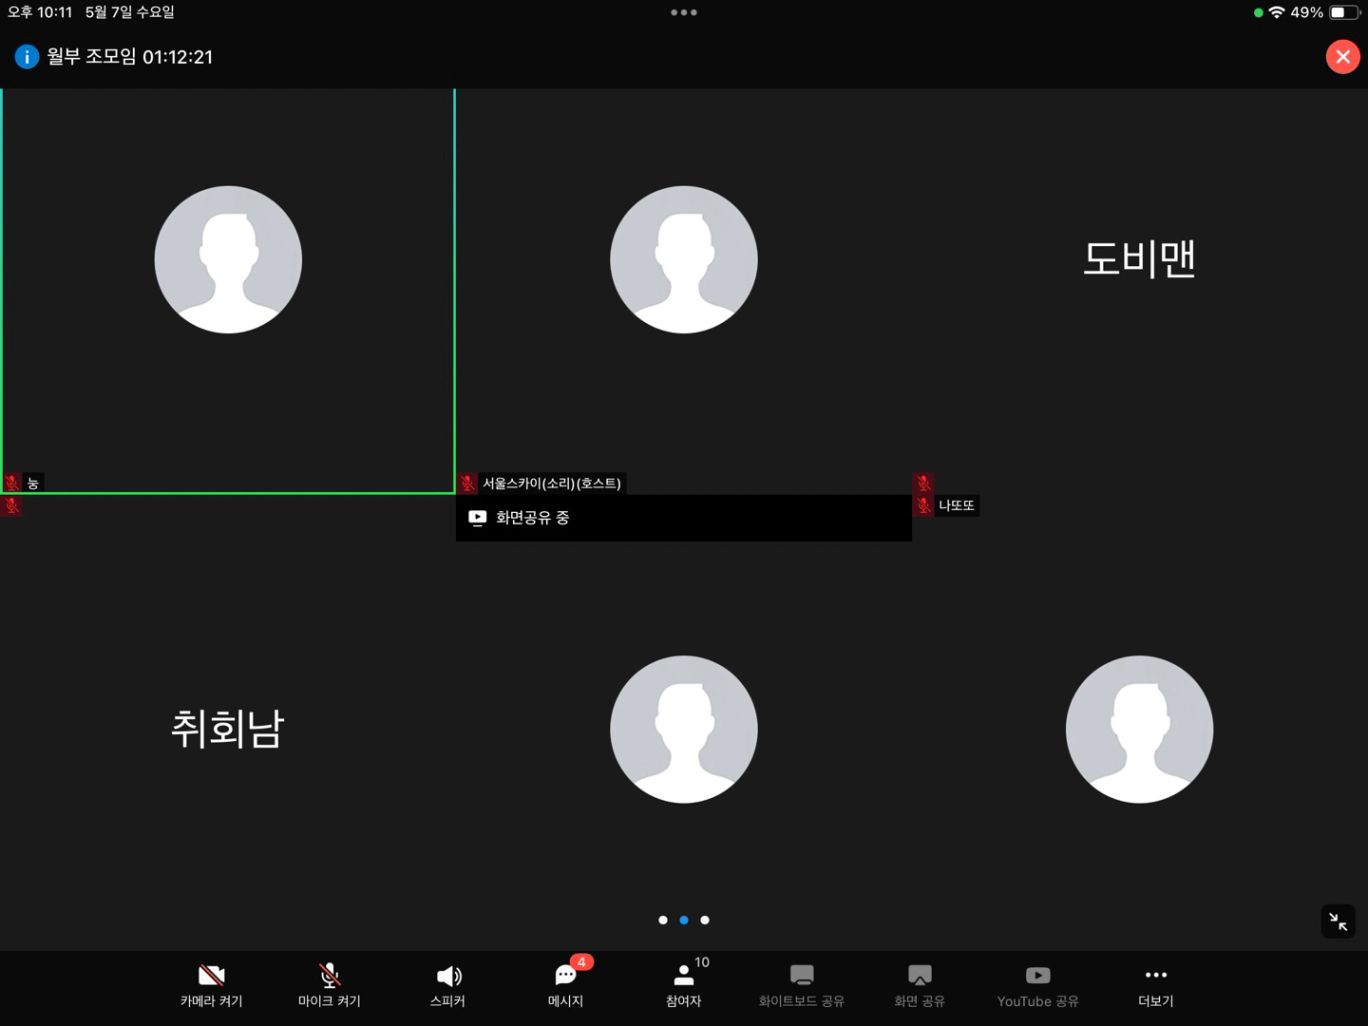The width and height of the screenshot is (1368, 1026).
Task: Click the participant count 10
Action: coord(702,962)
